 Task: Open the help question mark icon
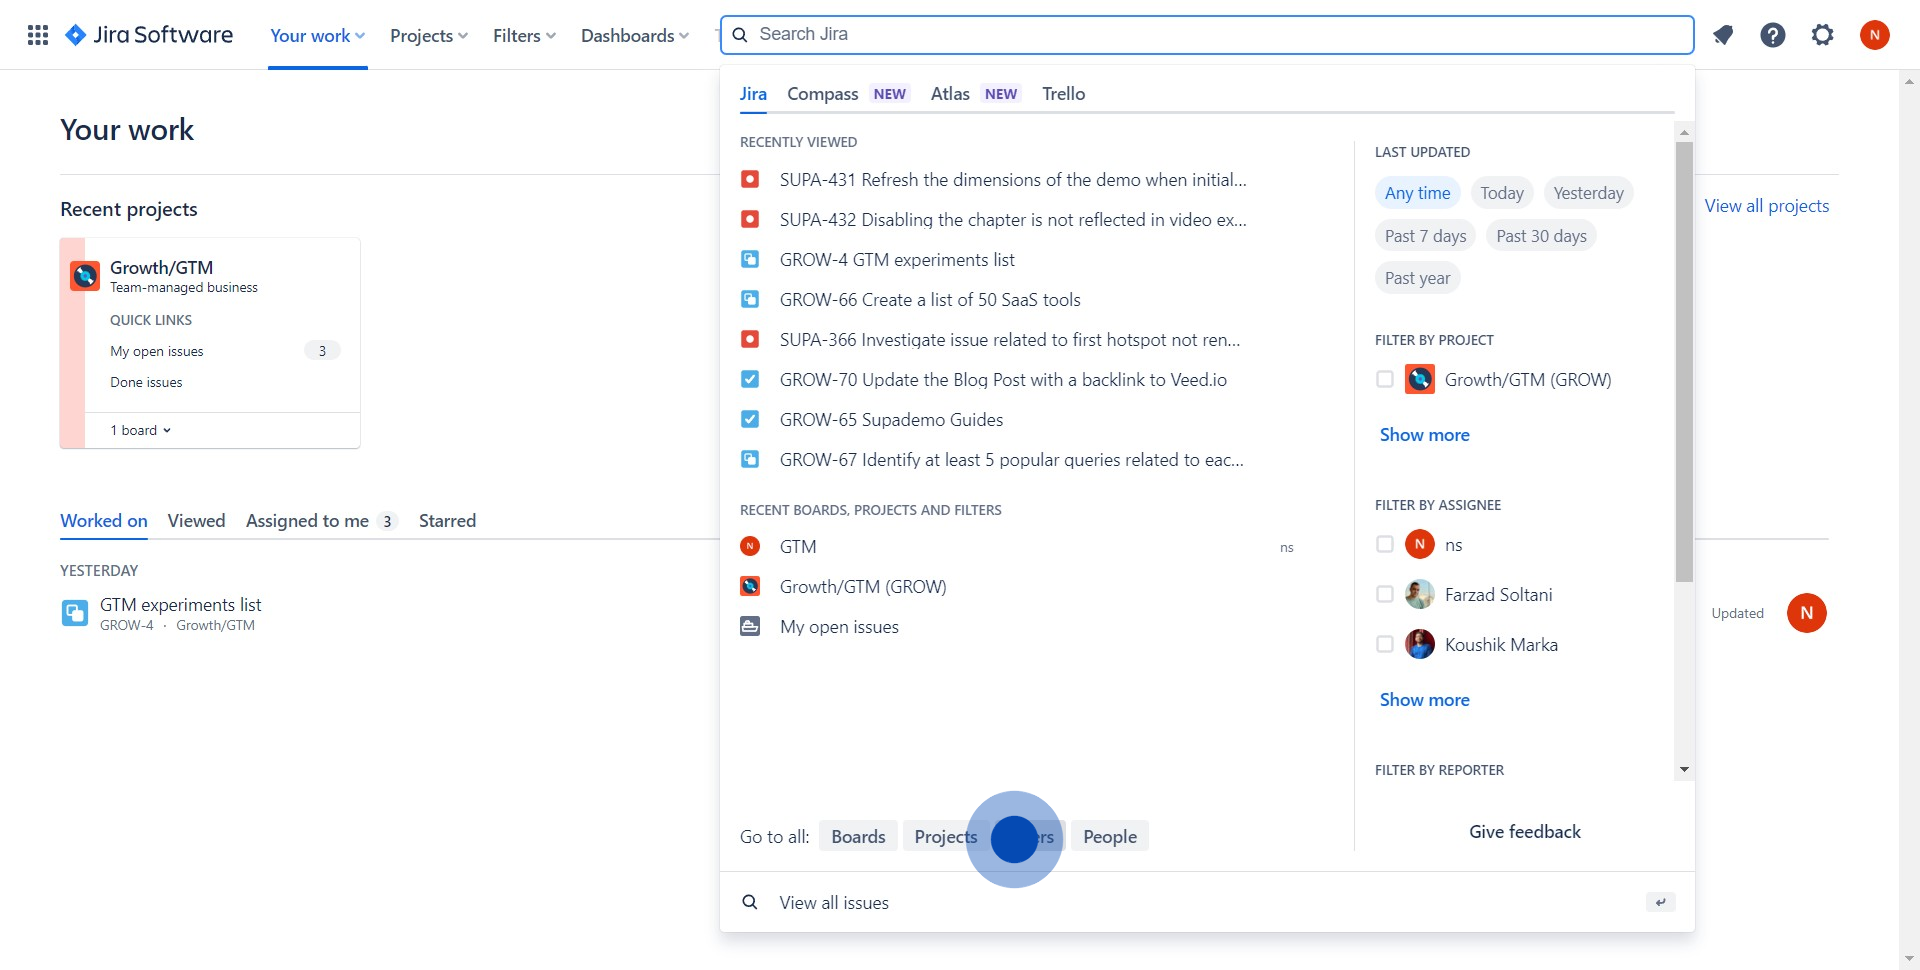[1773, 35]
